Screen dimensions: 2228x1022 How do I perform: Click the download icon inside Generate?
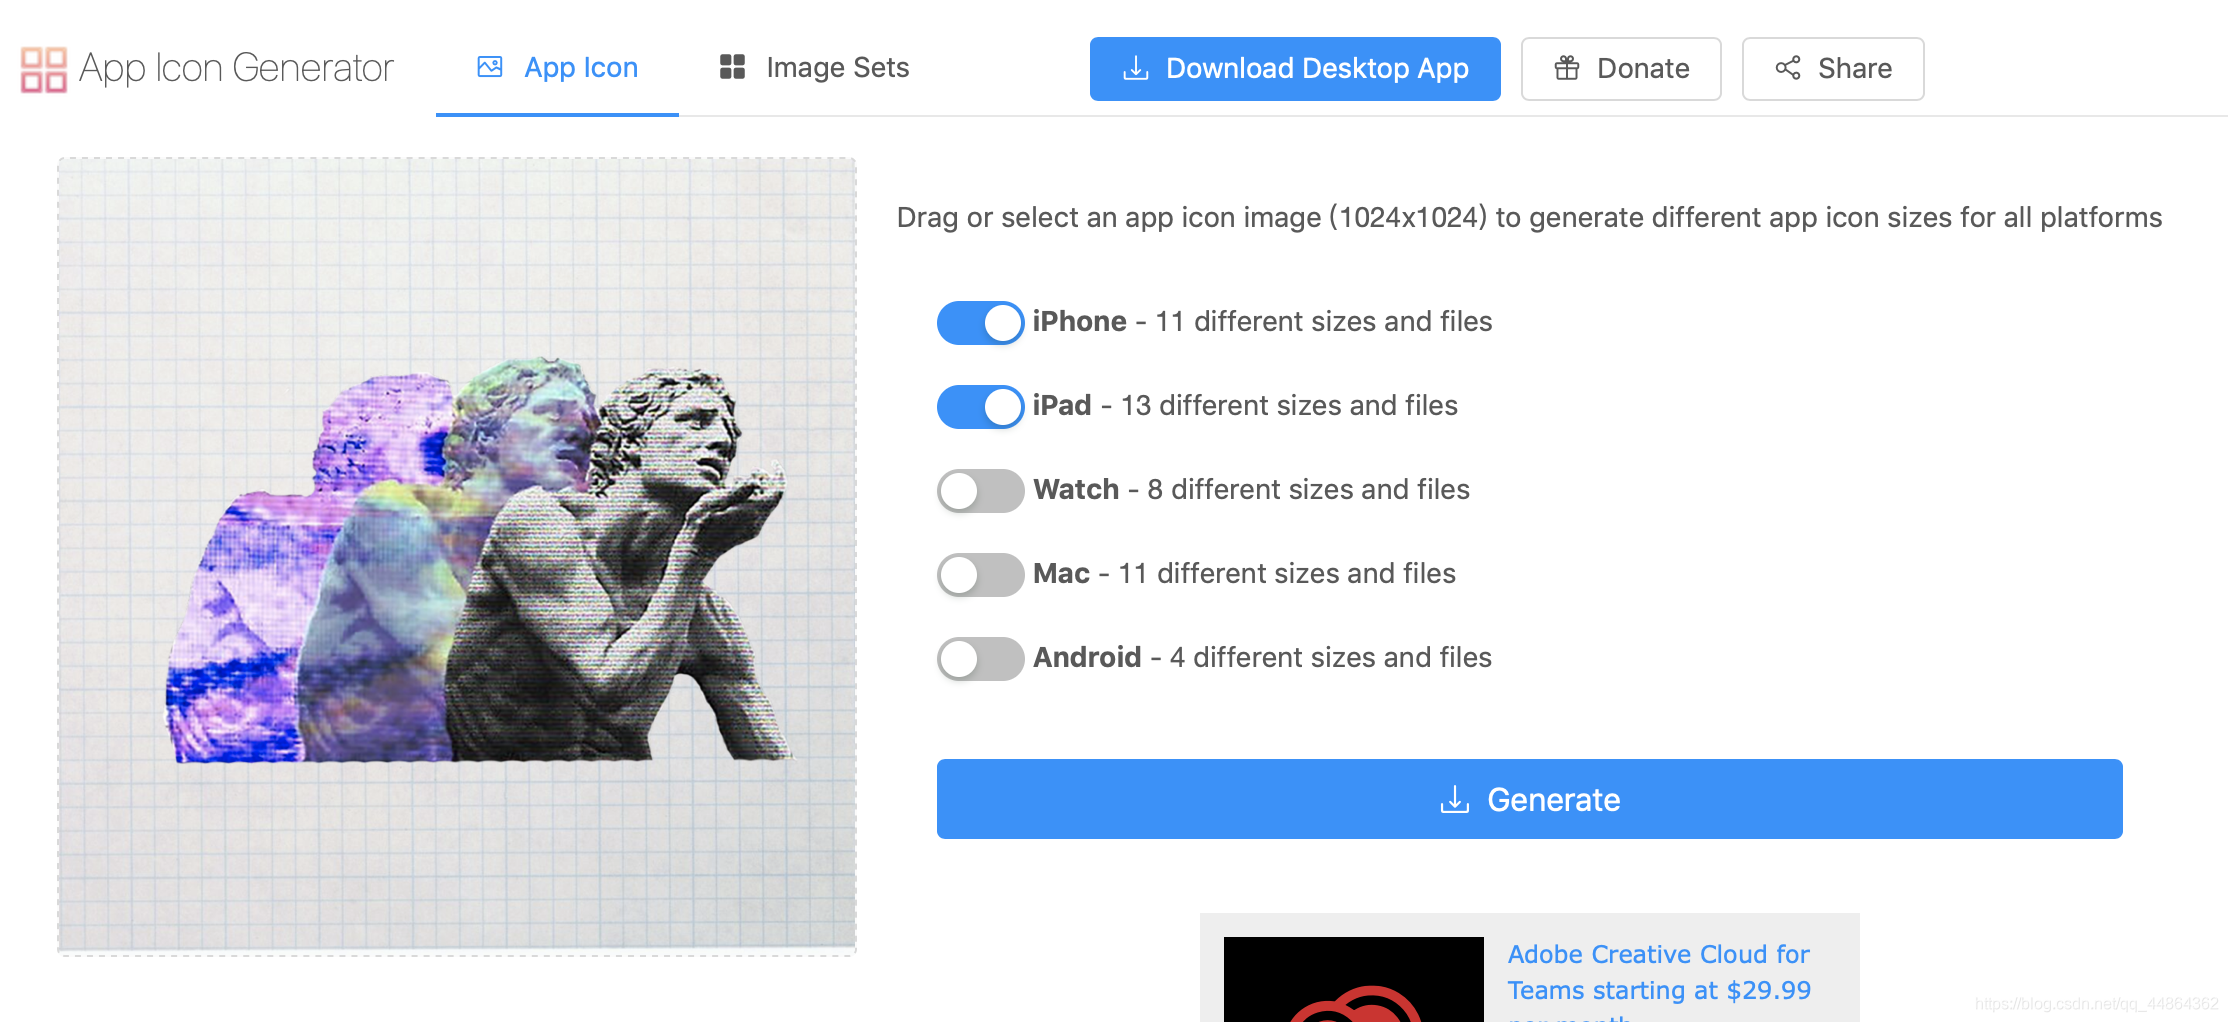click(1455, 799)
